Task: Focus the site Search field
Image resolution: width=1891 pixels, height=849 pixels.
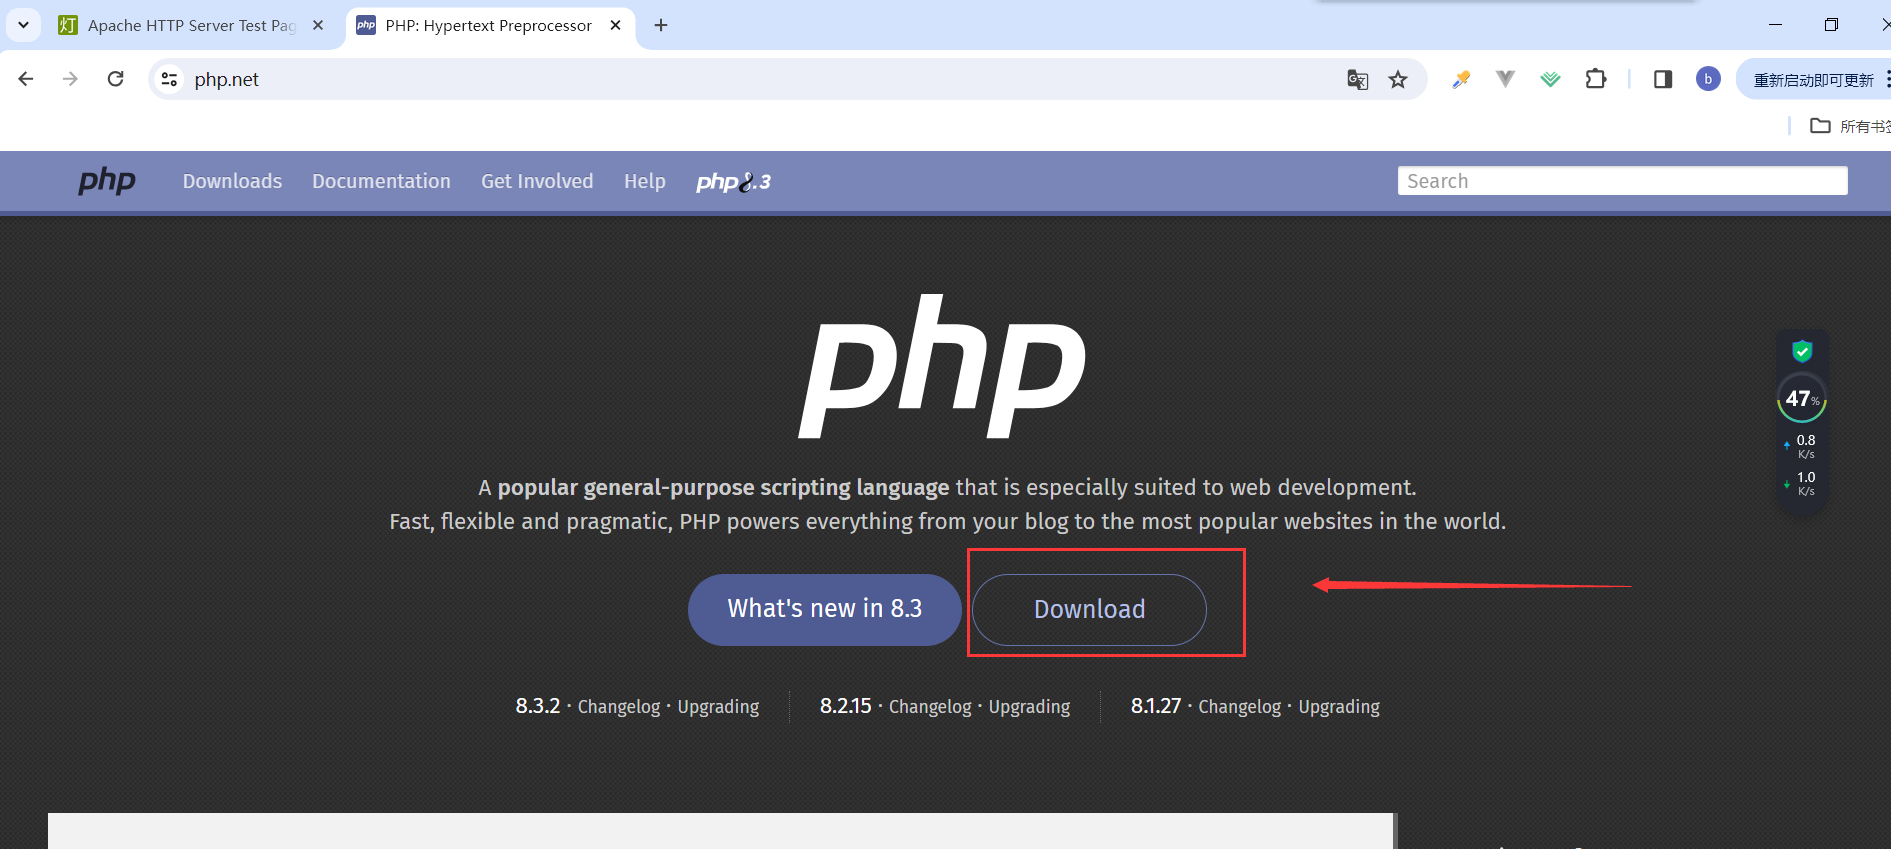Action: (x=1622, y=181)
